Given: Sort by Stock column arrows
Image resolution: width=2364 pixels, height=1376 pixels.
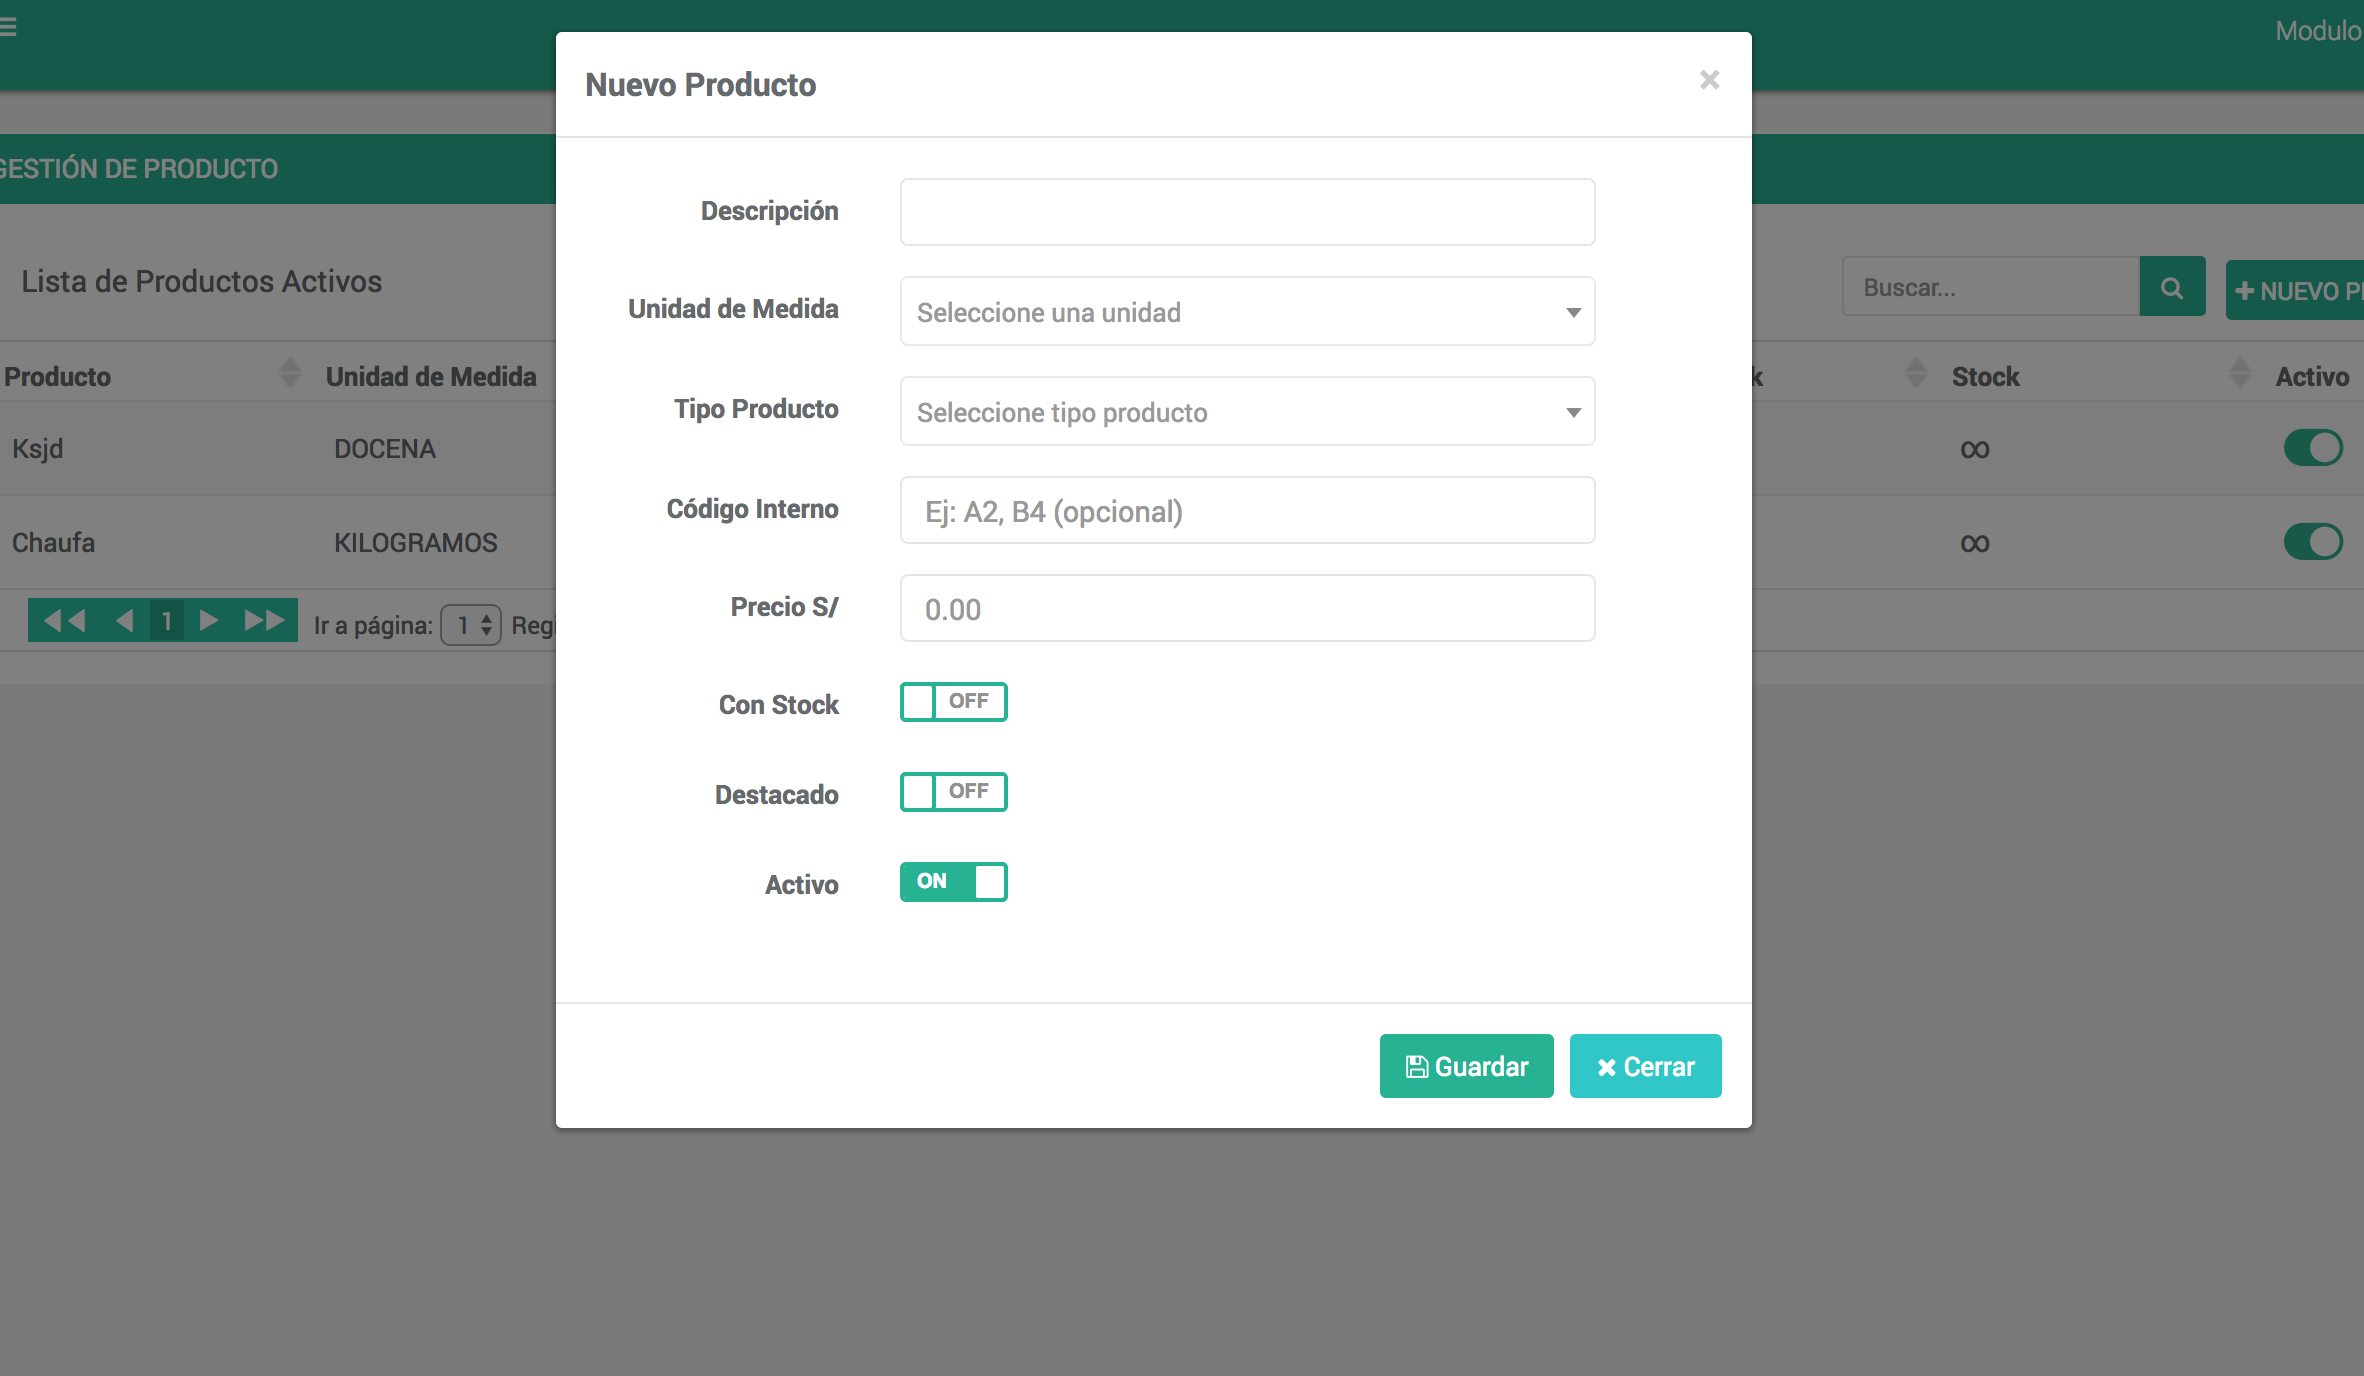Looking at the screenshot, I should (x=2240, y=374).
